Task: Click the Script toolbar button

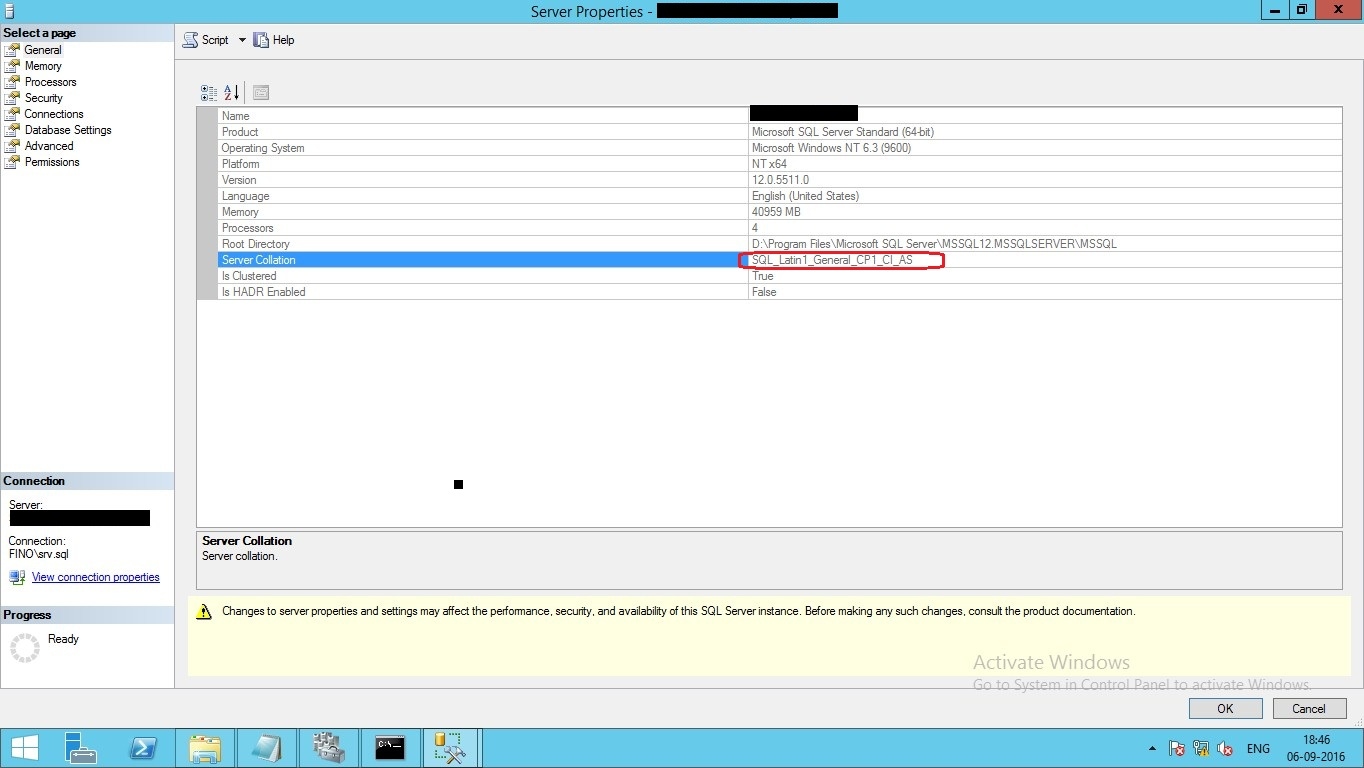Action: 205,40
